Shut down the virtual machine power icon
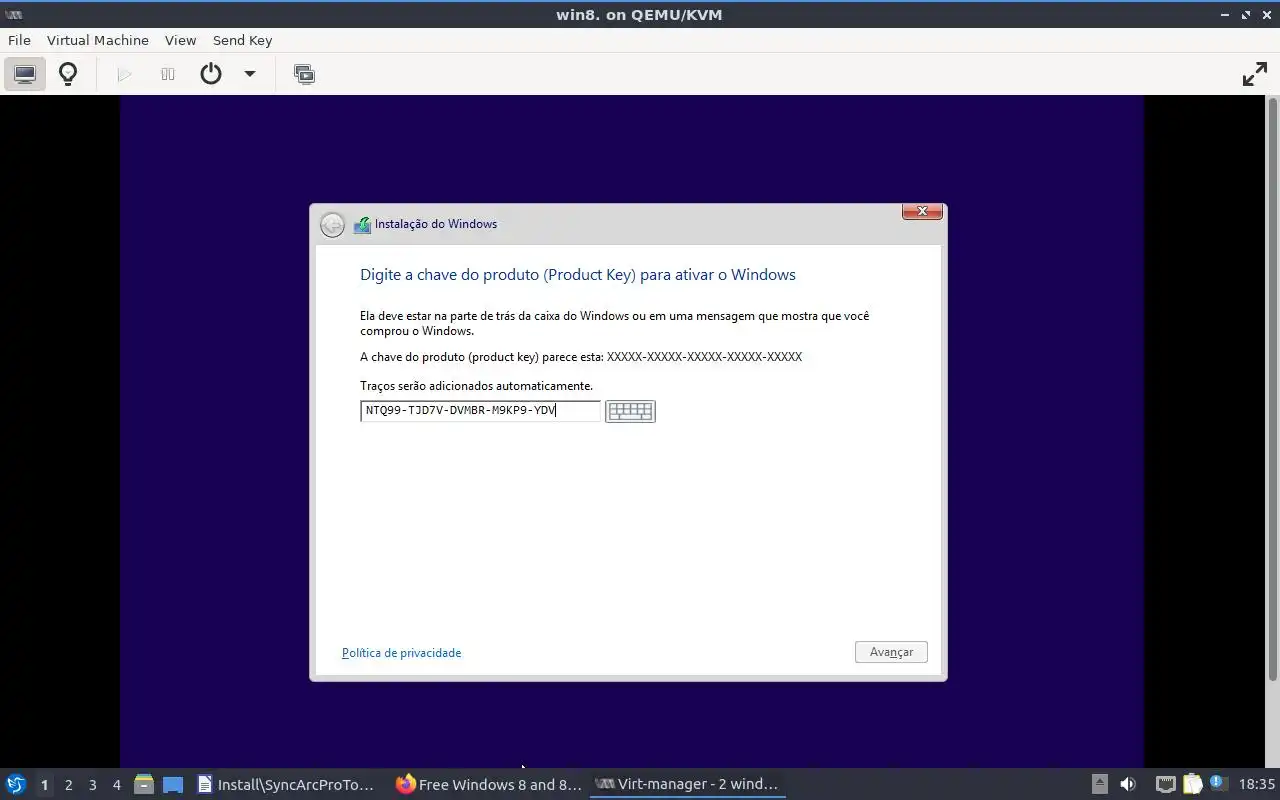This screenshot has height=800, width=1280. (x=210, y=74)
